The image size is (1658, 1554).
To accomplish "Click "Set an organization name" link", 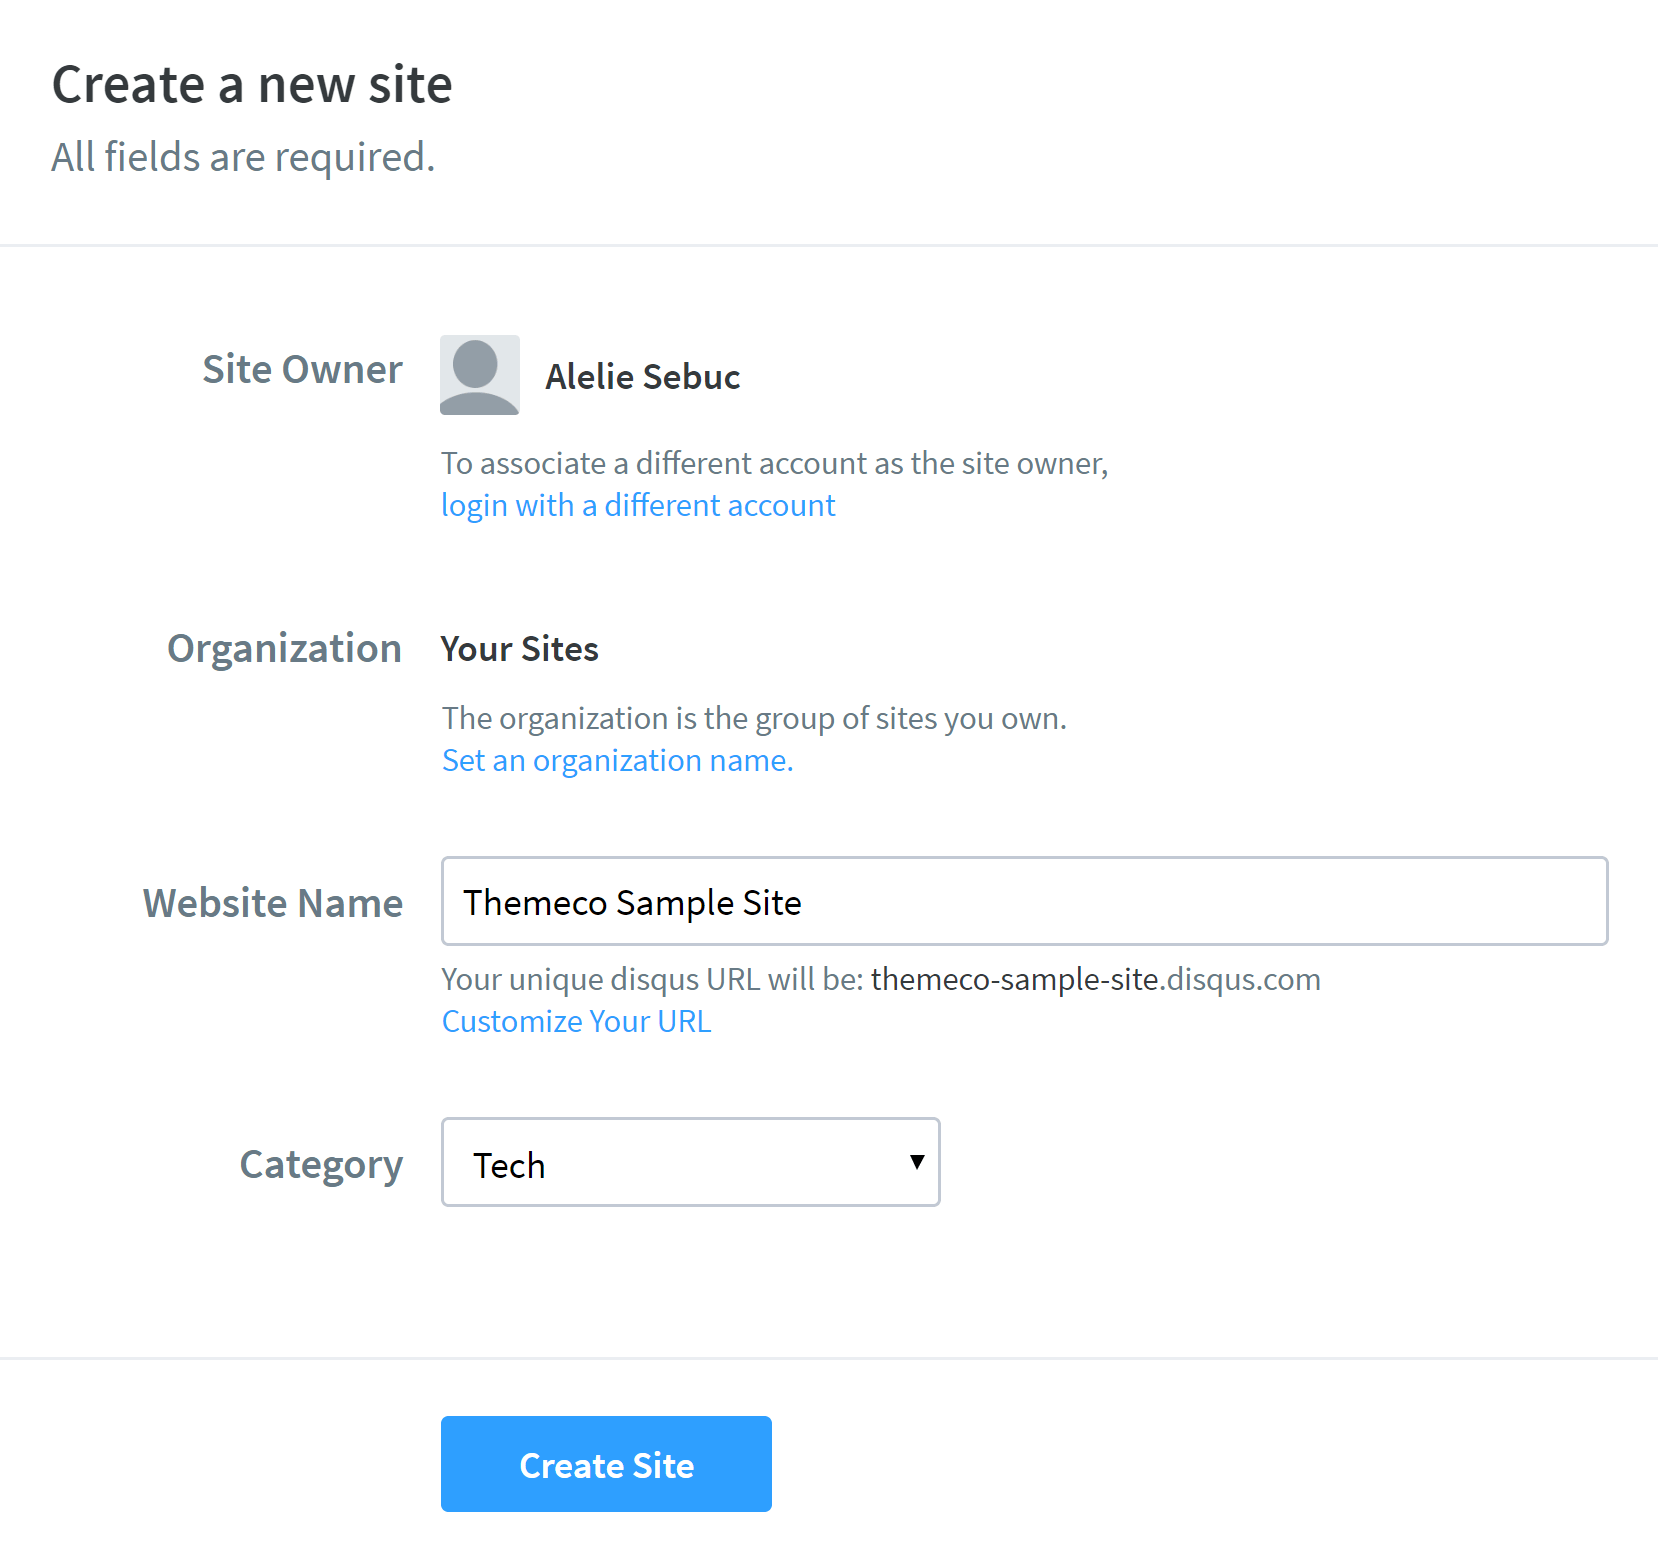I will pyautogui.click(x=615, y=760).
